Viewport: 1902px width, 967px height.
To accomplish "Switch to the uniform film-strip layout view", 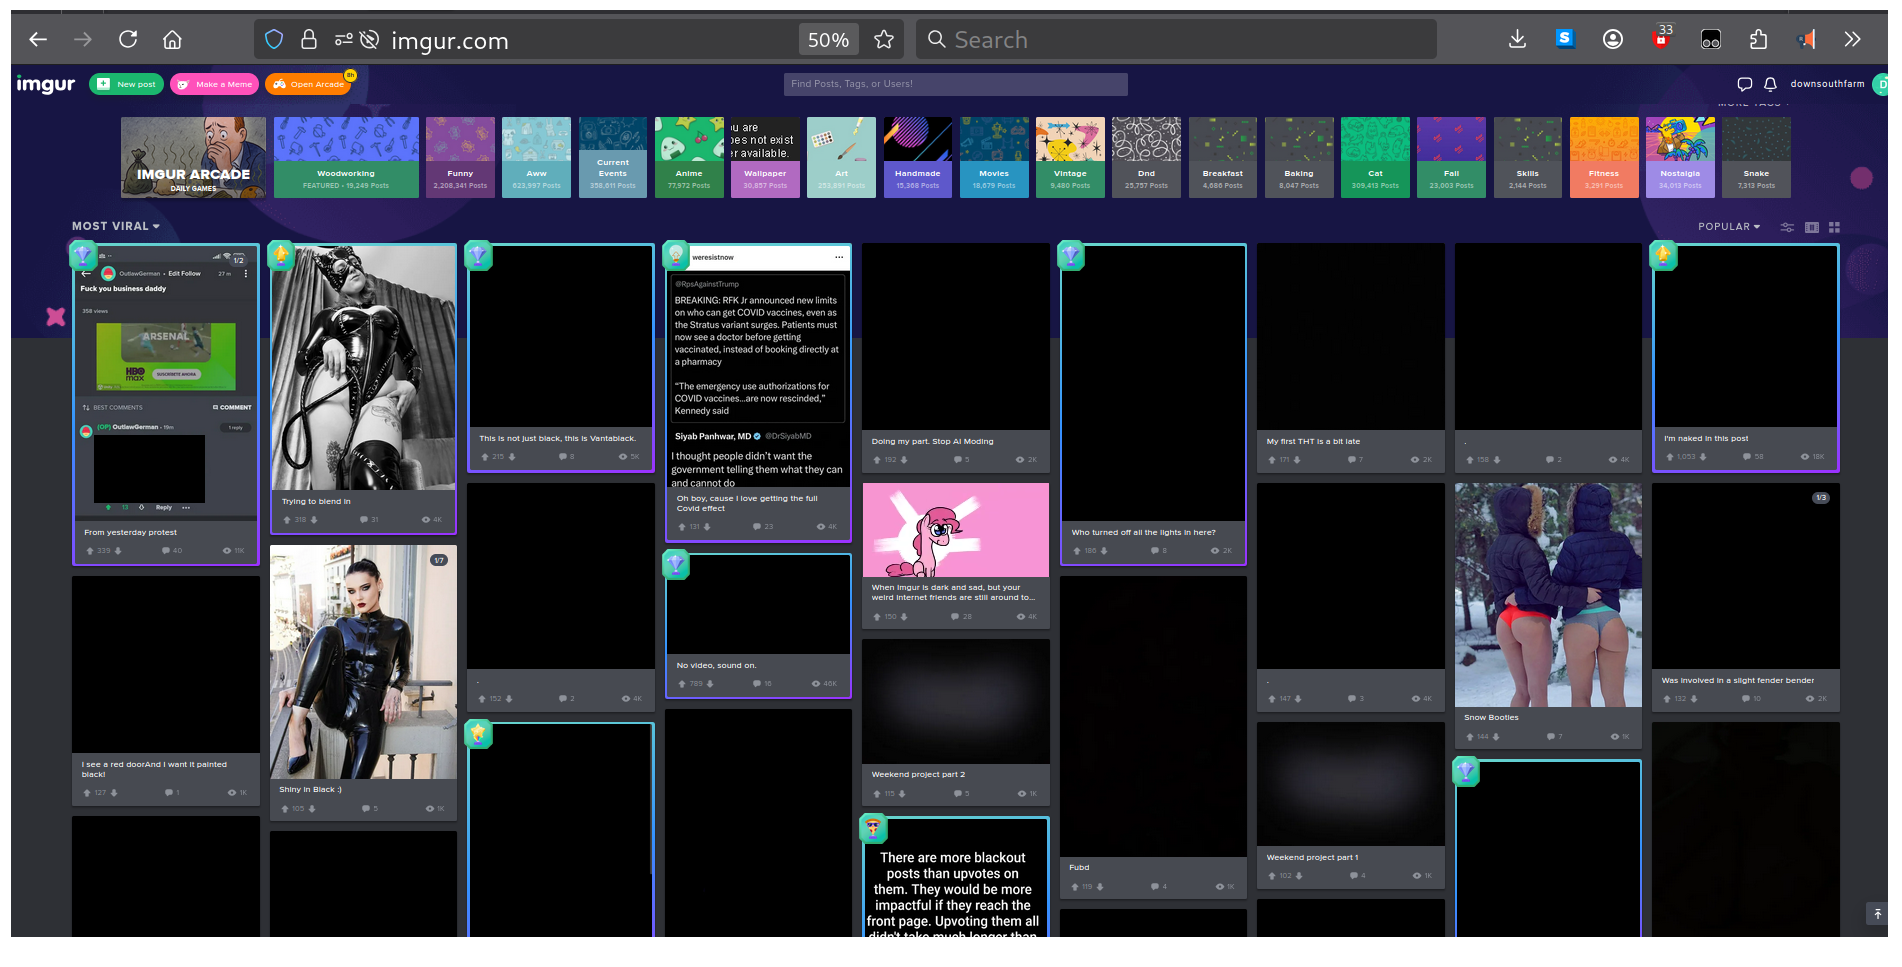I will point(1811,227).
